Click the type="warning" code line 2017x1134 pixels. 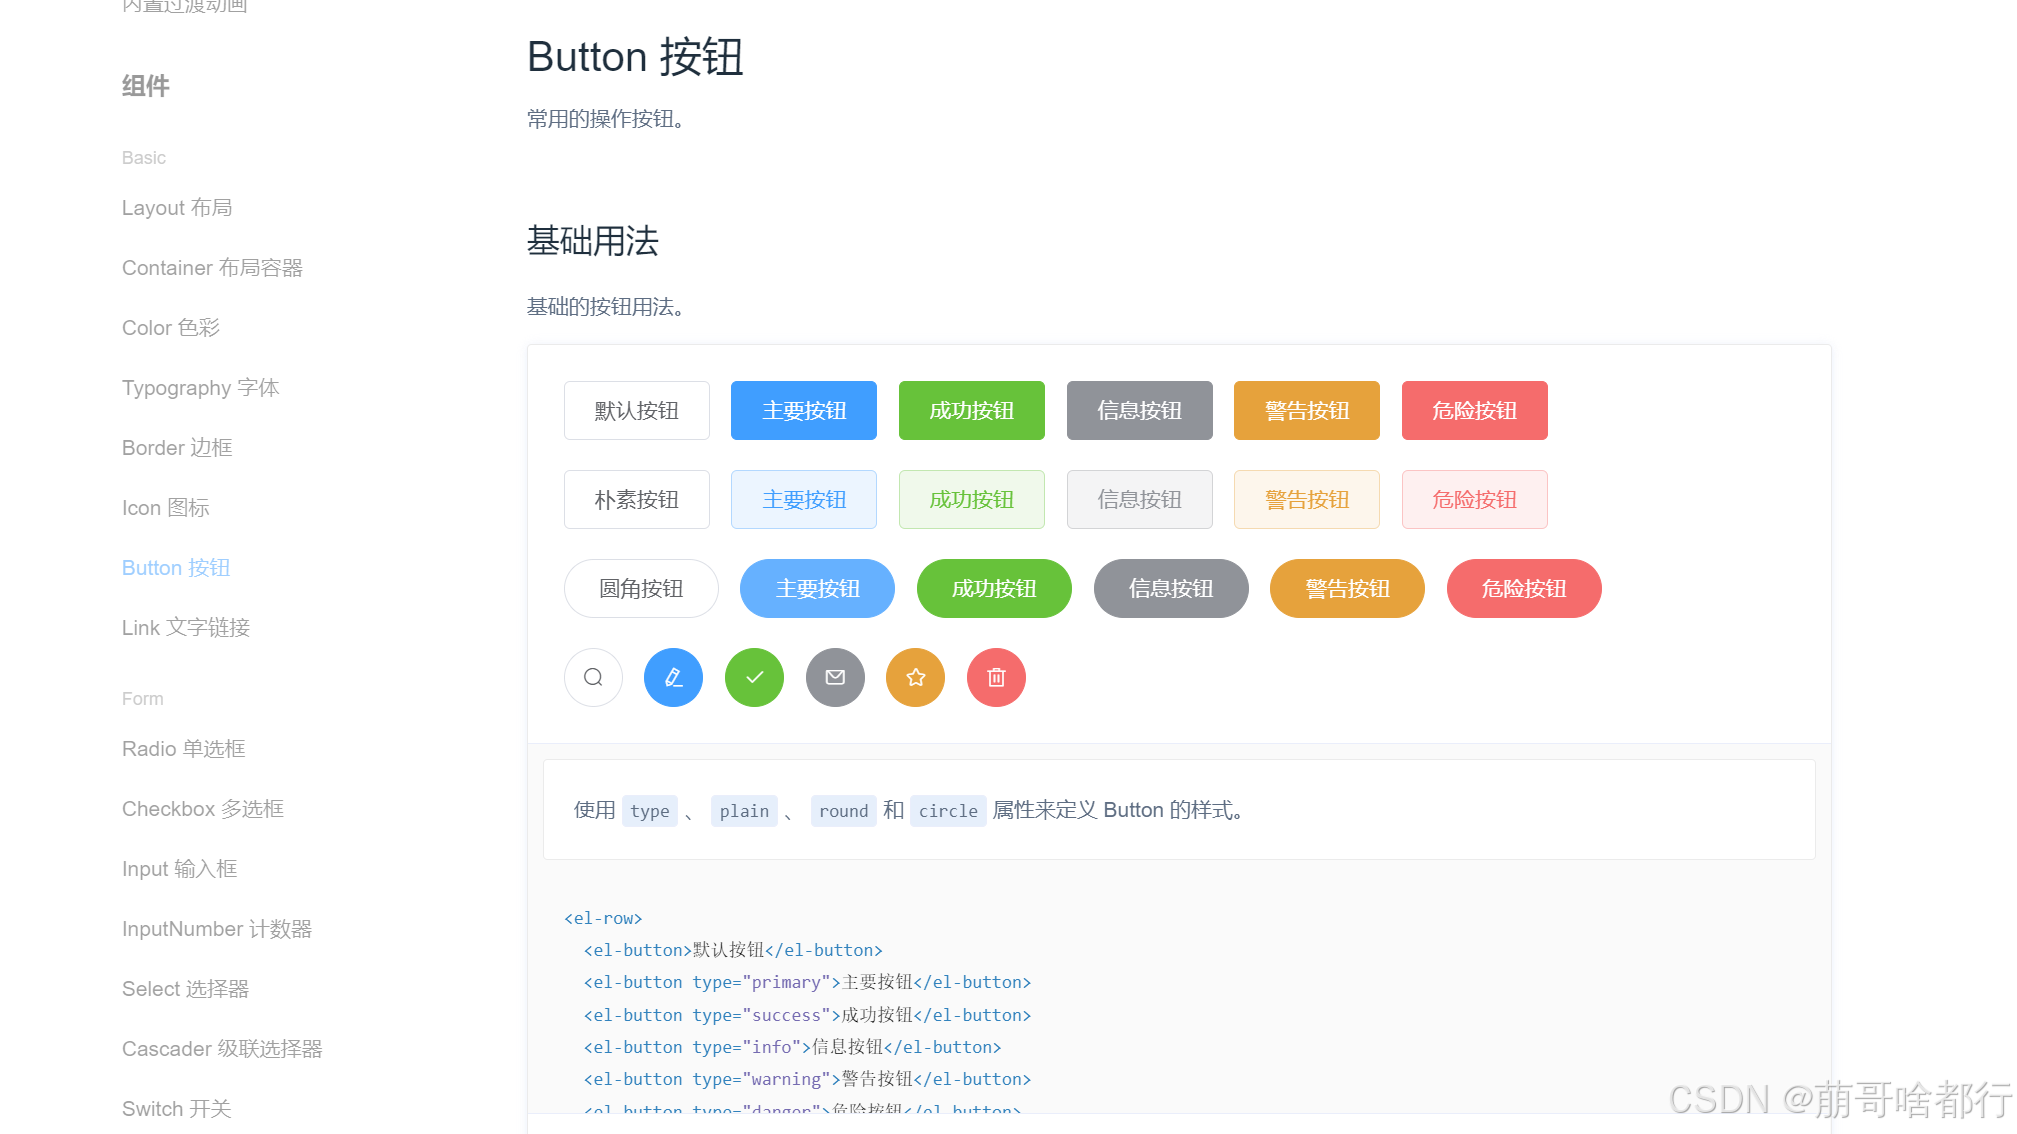point(807,1079)
